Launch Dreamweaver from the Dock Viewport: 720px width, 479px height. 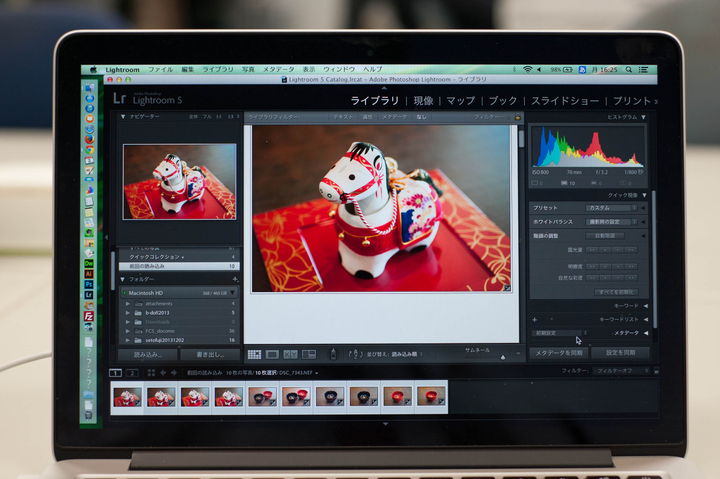pyautogui.click(x=89, y=263)
